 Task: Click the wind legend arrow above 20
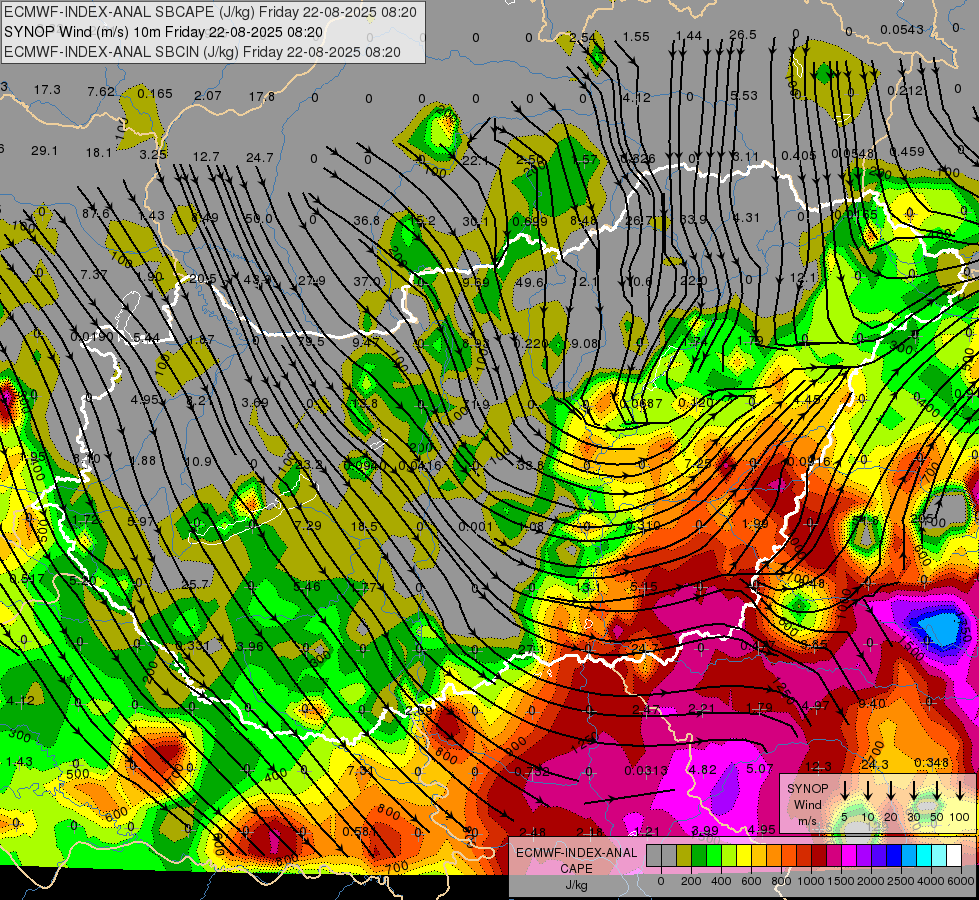890,790
